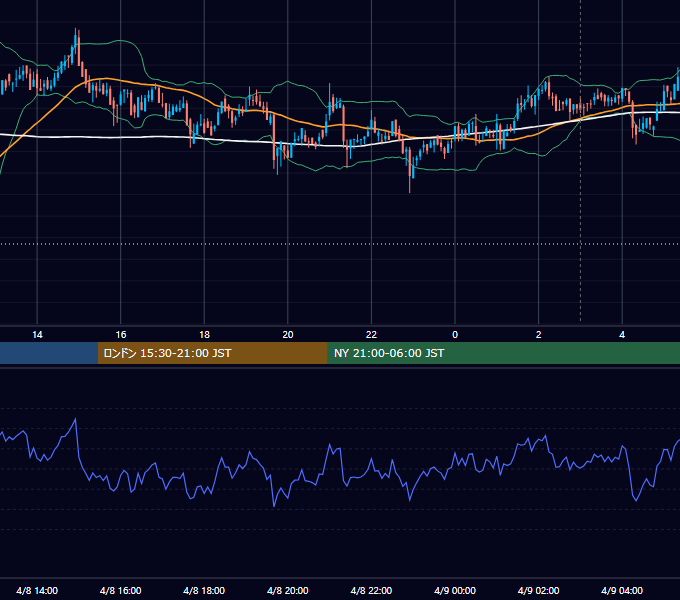Click the 4/8 22:00 label on indicator axis
The image size is (680, 600).
coord(371,590)
